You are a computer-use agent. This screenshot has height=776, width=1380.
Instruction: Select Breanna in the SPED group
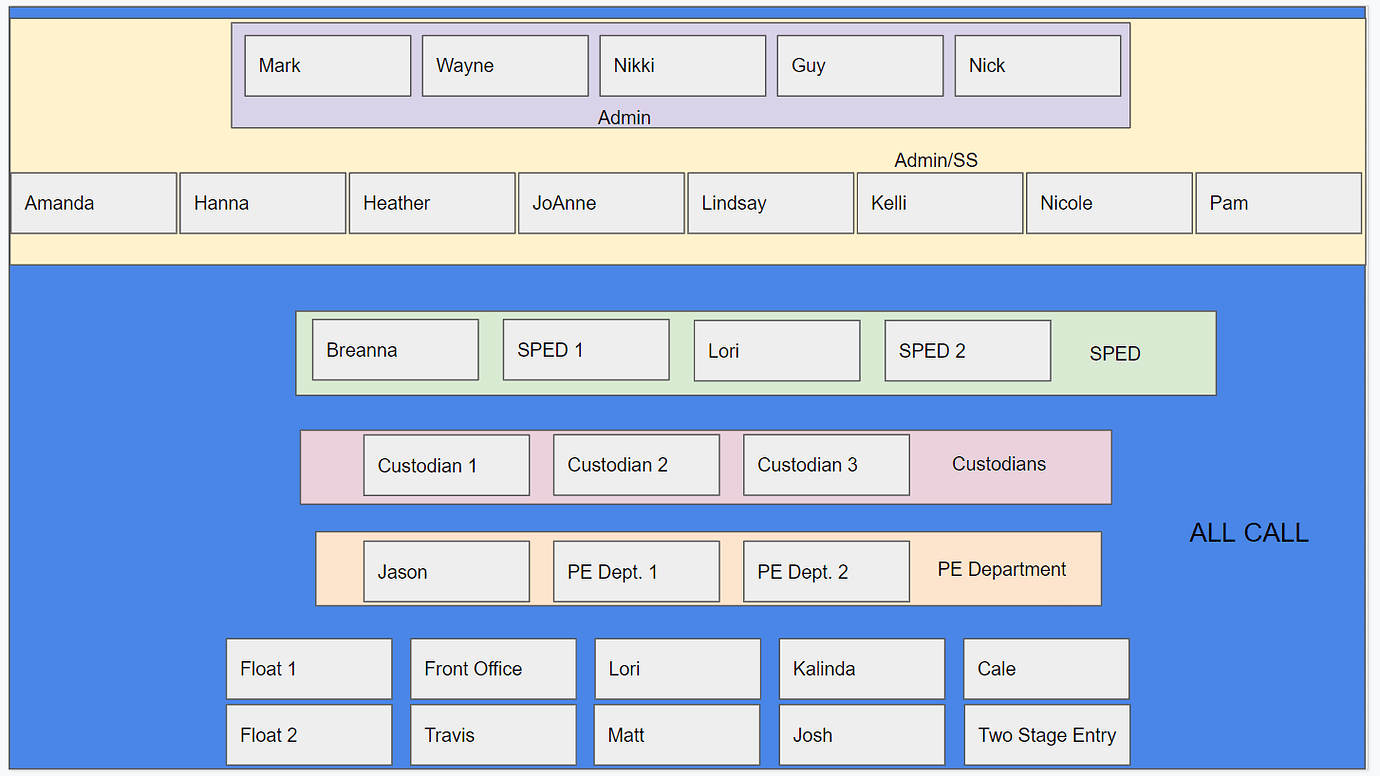point(395,350)
